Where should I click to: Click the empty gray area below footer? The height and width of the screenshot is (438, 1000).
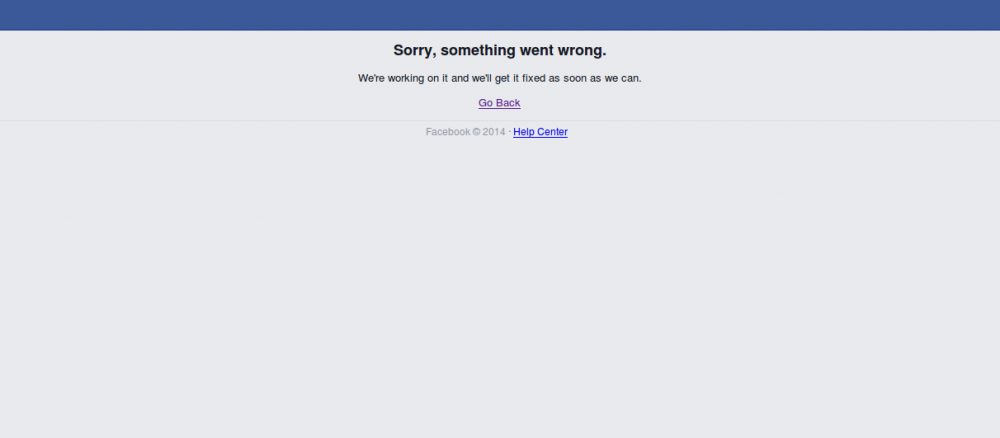coord(500,287)
